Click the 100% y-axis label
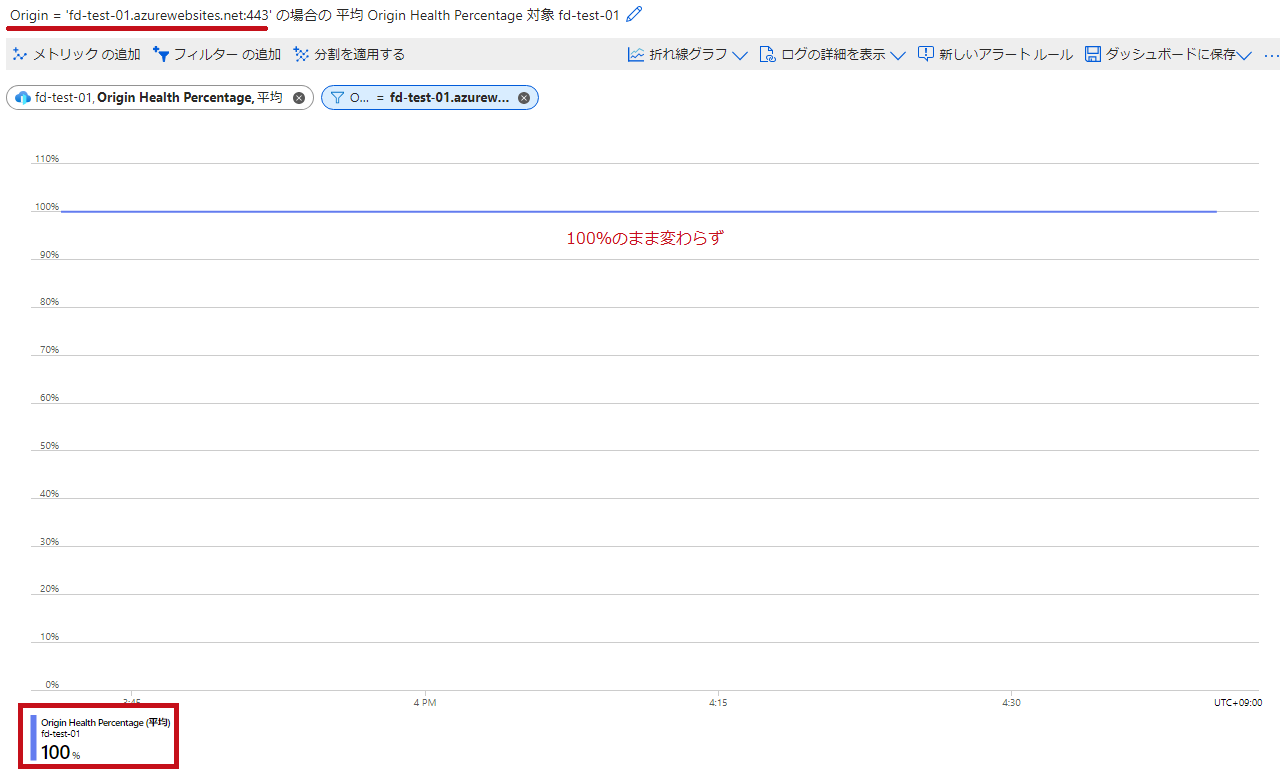1280x774 pixels. [x=47, y=207]
